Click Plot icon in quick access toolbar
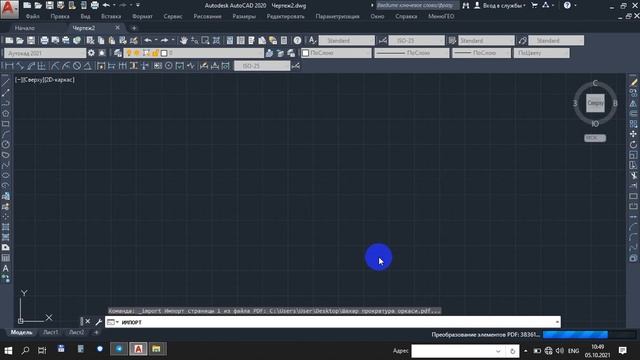The image size is (640, 360). click(x=95, y=5)
